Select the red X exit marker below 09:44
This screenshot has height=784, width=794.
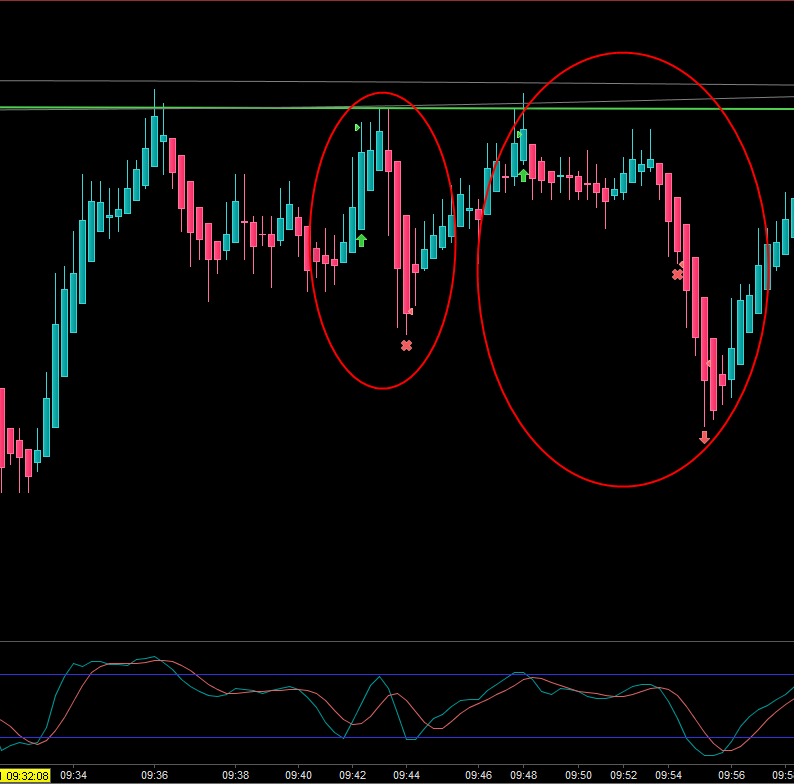pos(406,345)
